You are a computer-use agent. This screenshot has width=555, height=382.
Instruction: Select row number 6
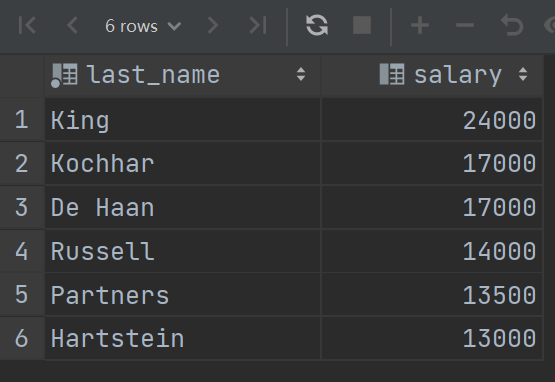click(22, 338)
